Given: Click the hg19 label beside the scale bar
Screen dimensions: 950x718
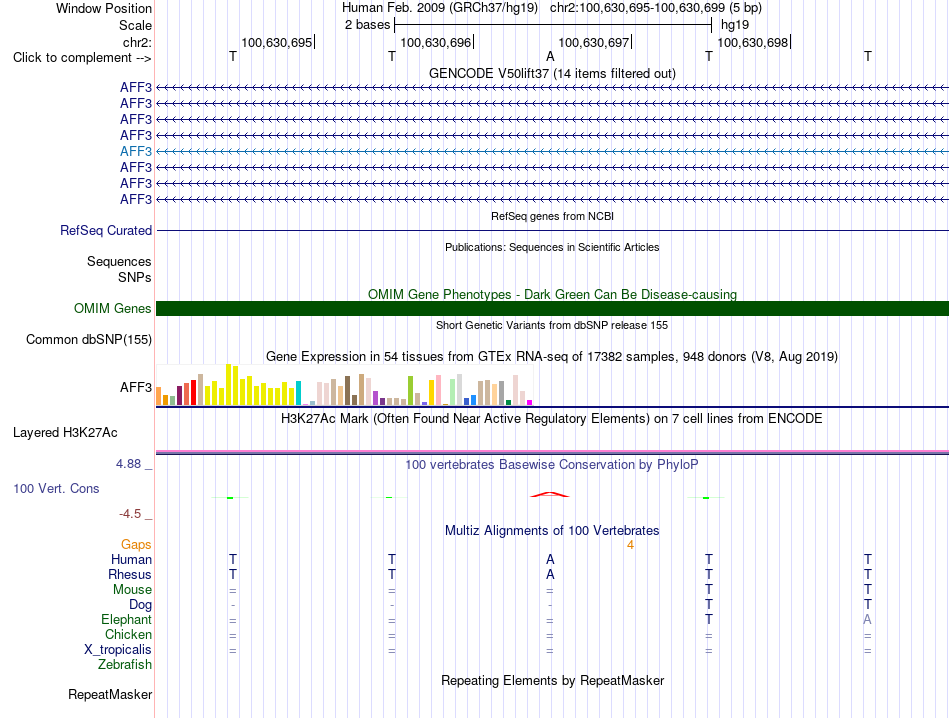Looking at the screenshot, I should point(734,25).
